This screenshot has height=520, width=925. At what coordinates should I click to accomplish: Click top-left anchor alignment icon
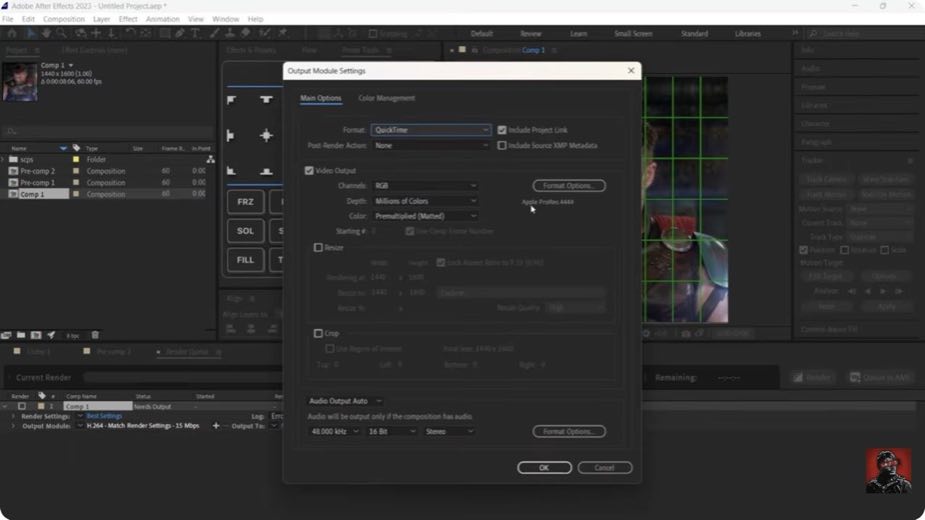click(x=231, y=100)
